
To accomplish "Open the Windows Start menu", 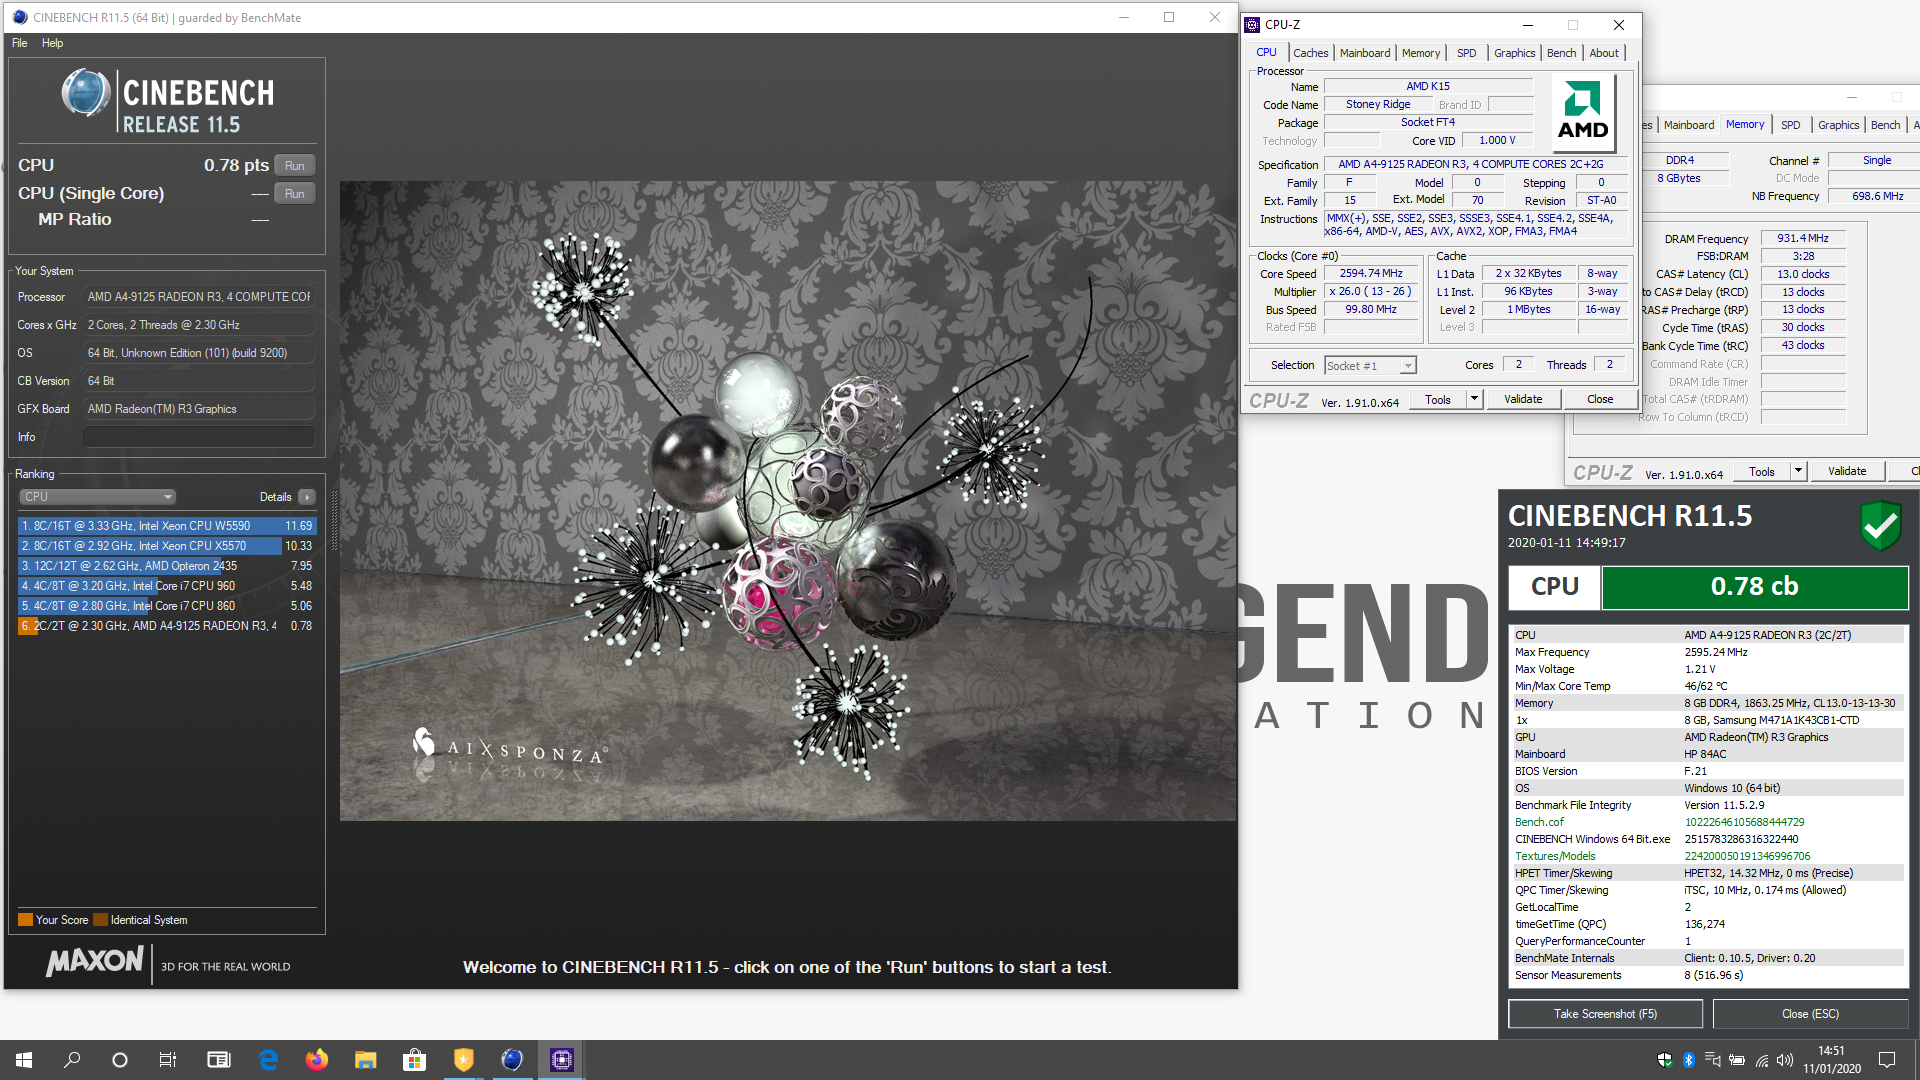I will coord(24,1060).
